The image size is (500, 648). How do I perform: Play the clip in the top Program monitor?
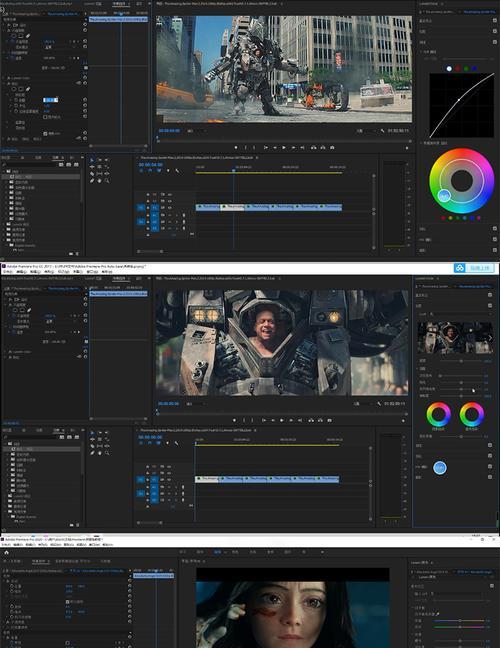pos(284,148)
